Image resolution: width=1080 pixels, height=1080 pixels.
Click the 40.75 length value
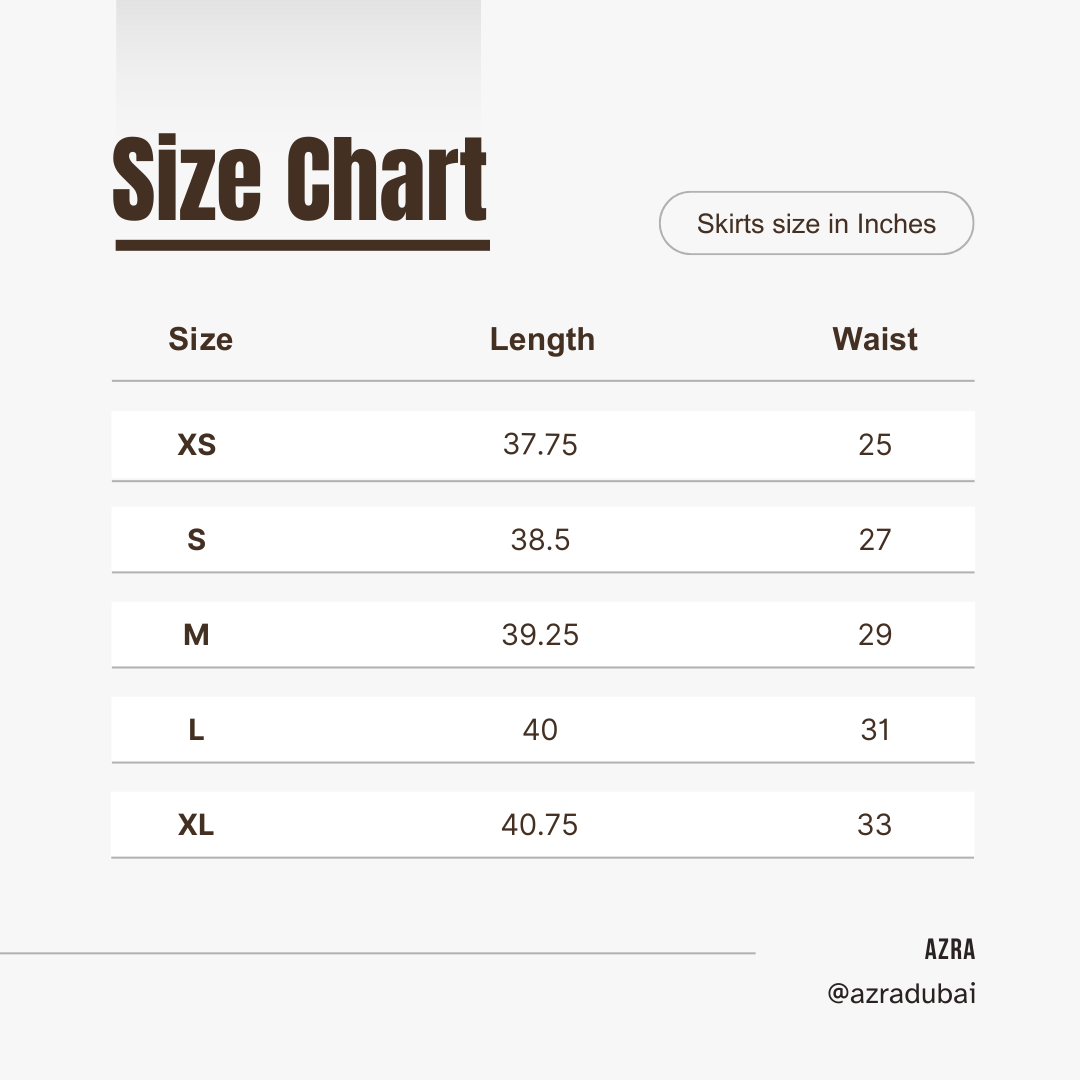tap(540, 825)
